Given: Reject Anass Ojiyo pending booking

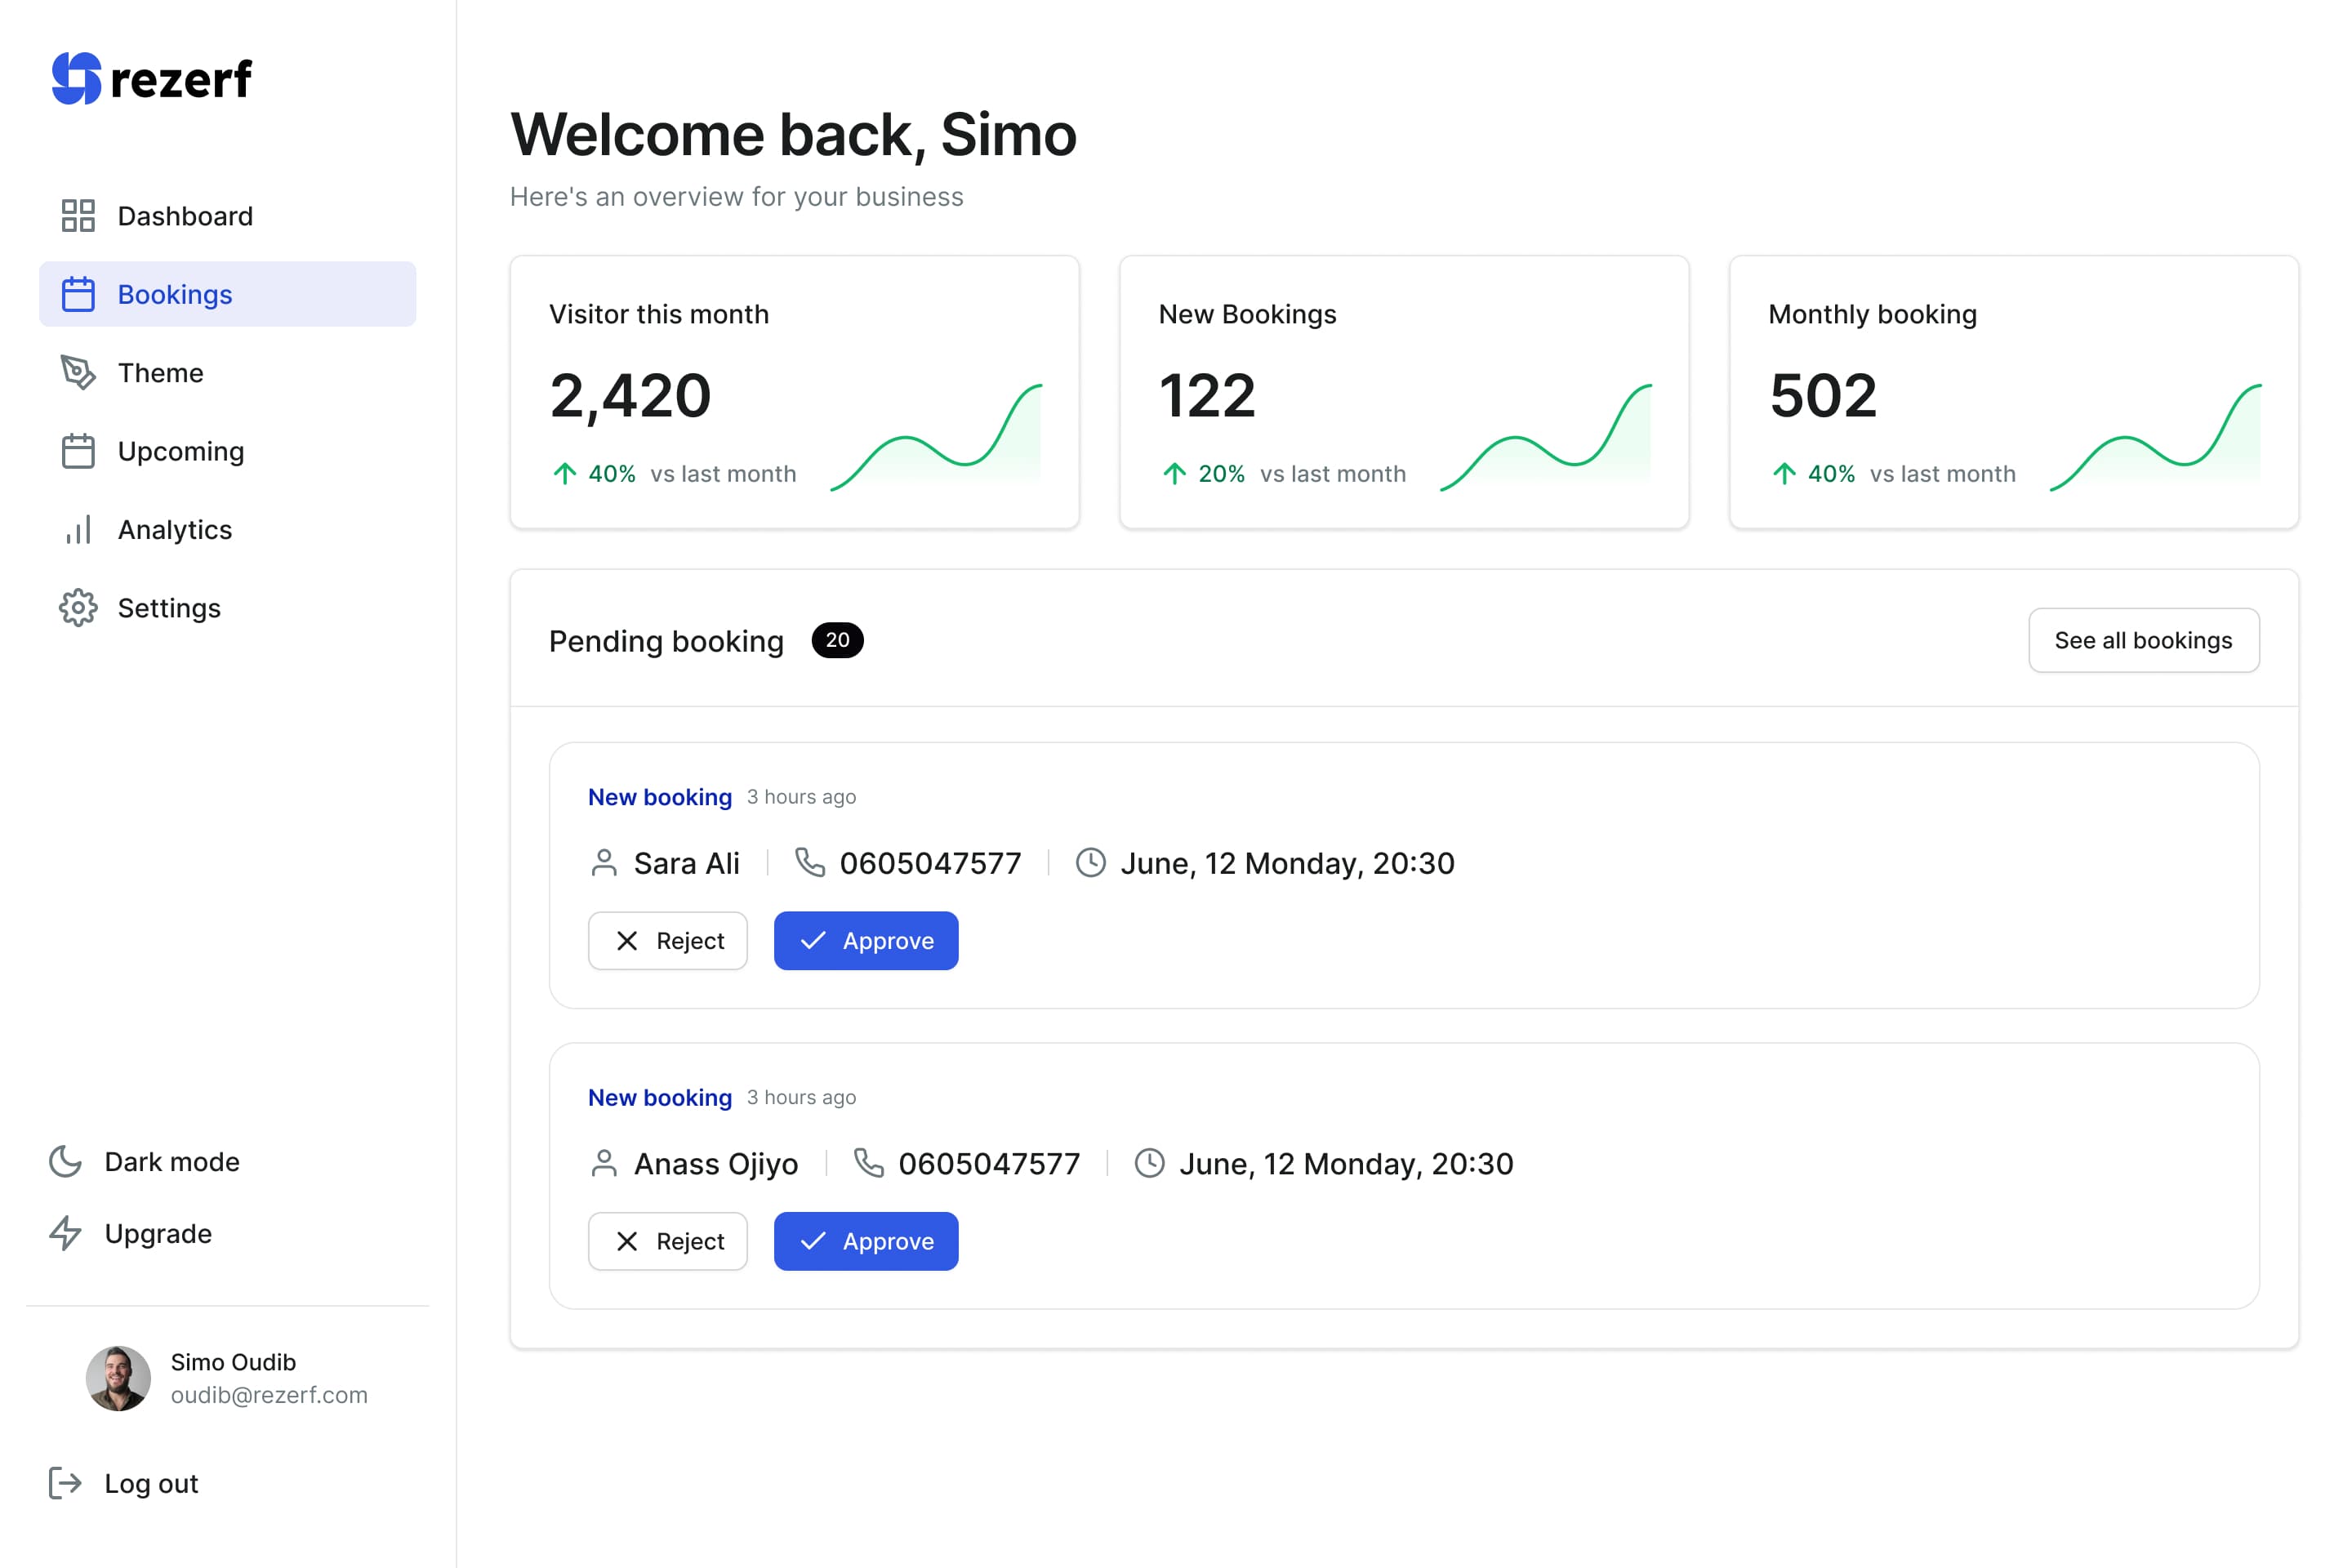Looking at the screenshot, I should 669,1241.
